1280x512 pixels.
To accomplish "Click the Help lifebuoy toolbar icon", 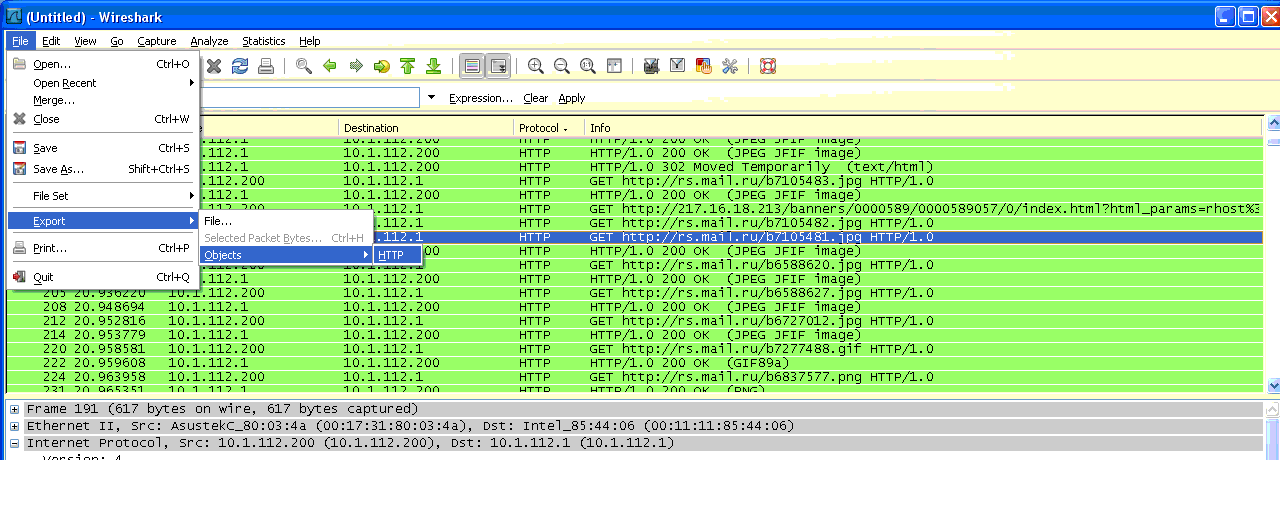I will pos(767,66).
